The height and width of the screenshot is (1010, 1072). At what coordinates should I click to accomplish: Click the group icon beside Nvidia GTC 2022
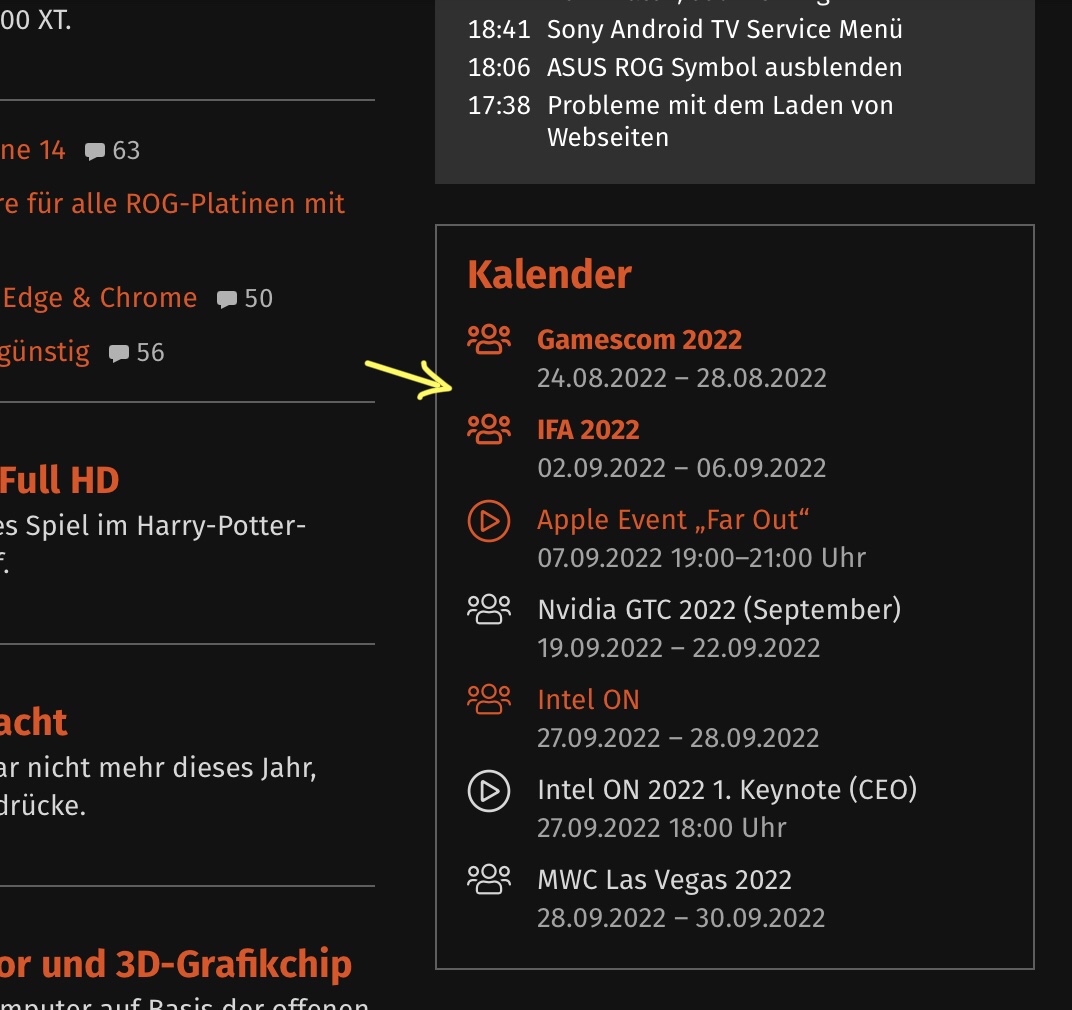pos(489,609)
